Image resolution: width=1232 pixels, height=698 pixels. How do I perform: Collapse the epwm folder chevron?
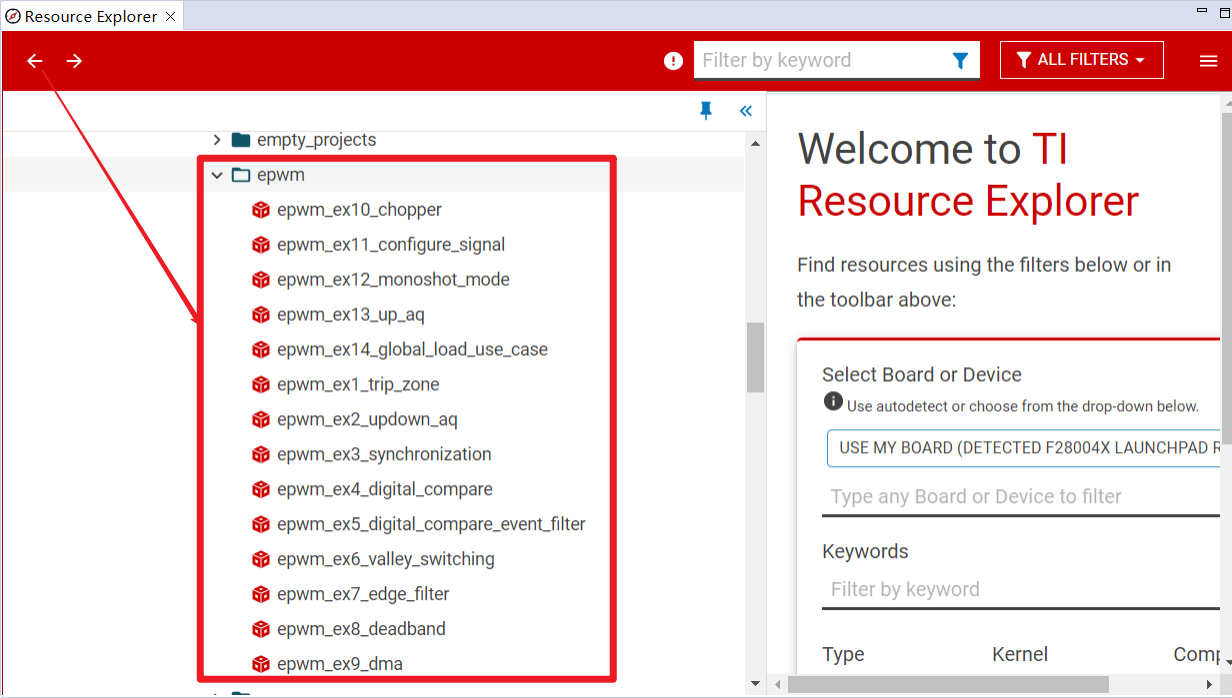tap(217, 175)
